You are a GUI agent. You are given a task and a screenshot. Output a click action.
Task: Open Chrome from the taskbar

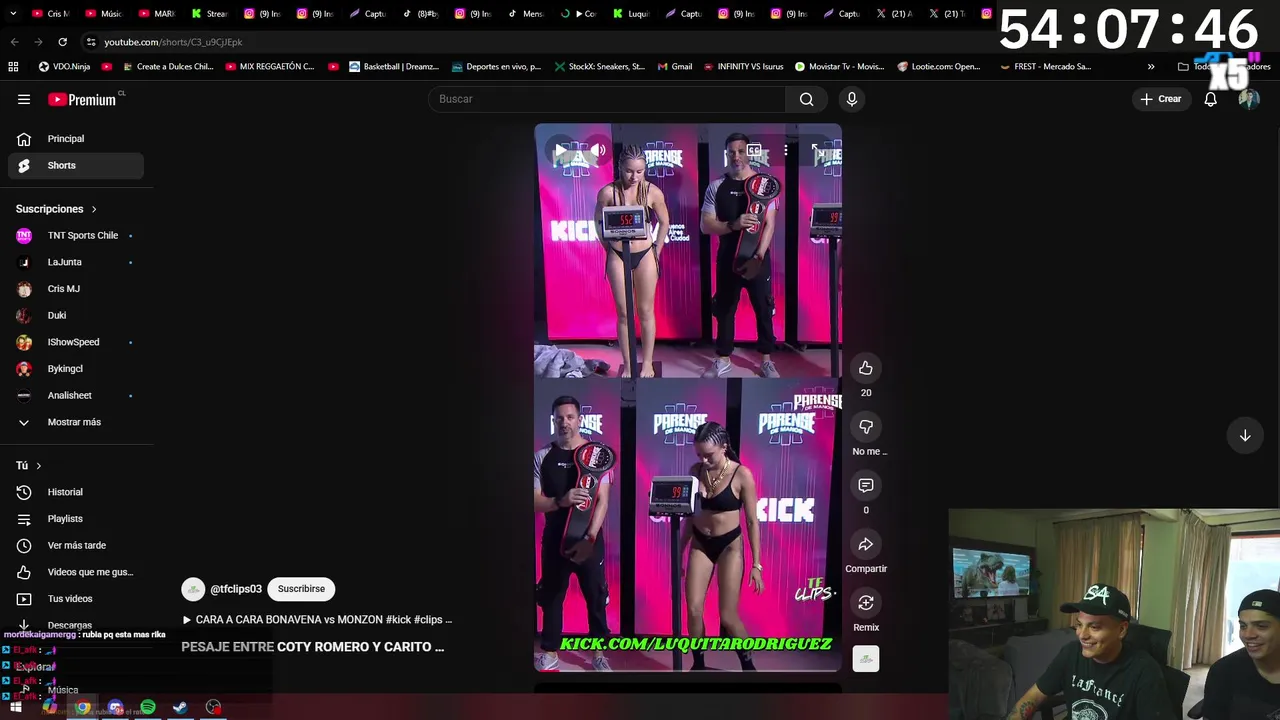[83, 707]
